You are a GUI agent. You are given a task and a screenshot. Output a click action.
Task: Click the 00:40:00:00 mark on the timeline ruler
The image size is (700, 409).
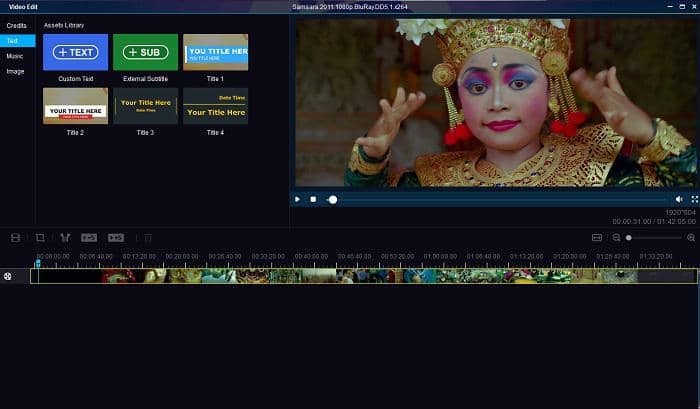tap(311, 256)
